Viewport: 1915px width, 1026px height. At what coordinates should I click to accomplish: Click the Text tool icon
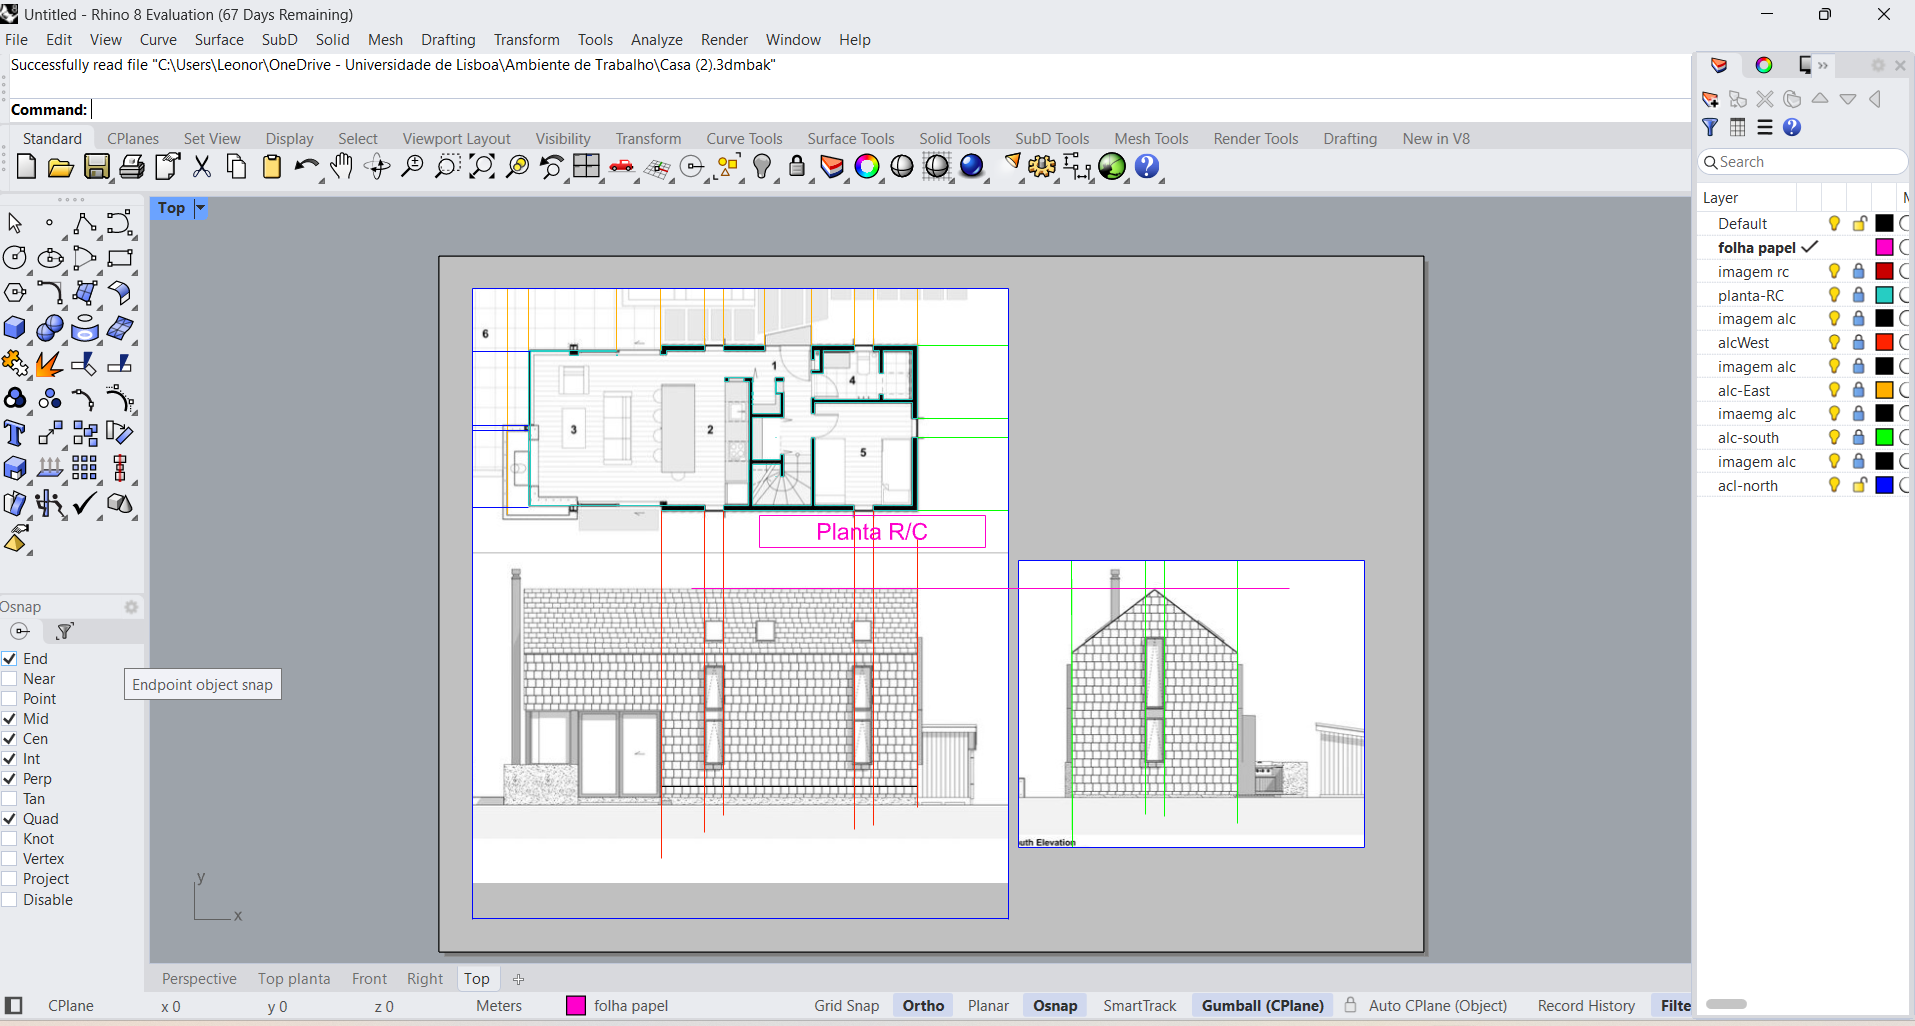click(15, 434)
